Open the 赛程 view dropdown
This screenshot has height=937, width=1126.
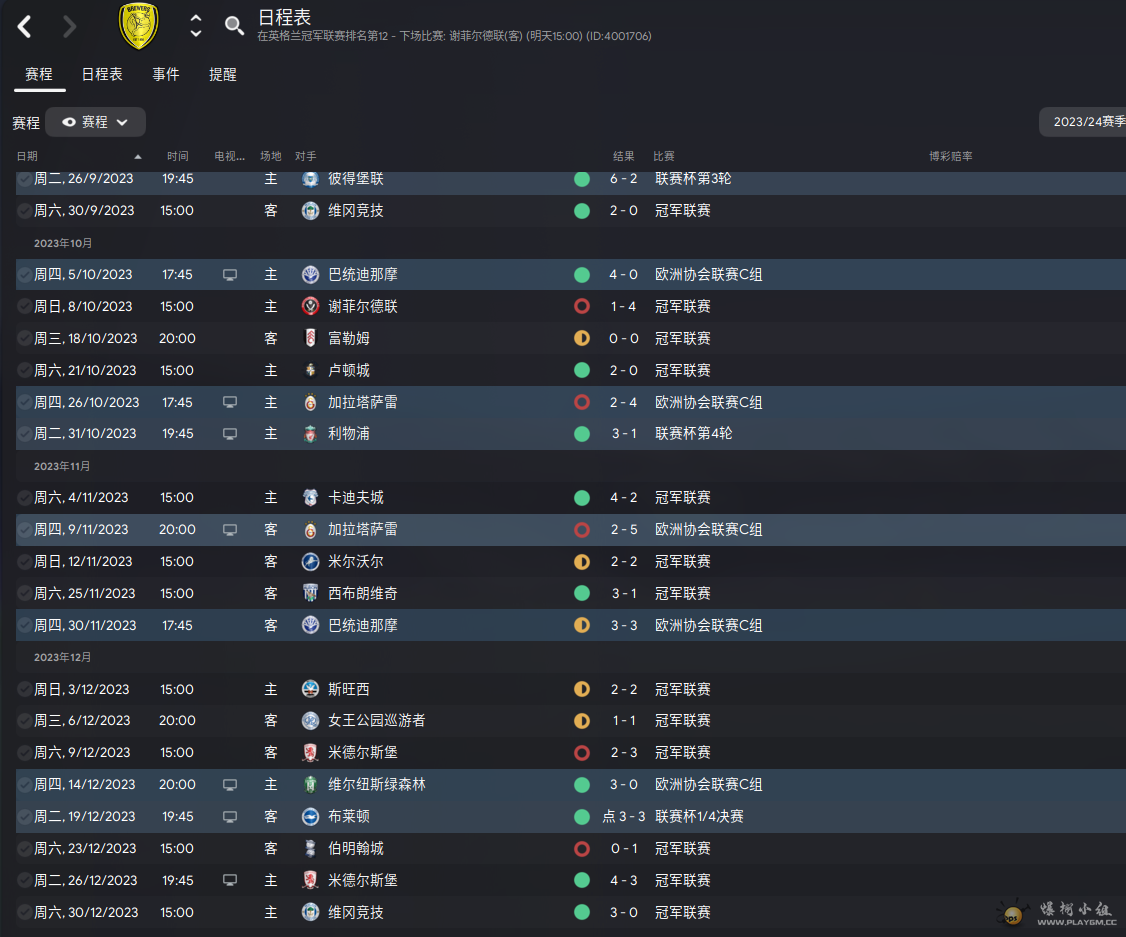click(96, 122)
